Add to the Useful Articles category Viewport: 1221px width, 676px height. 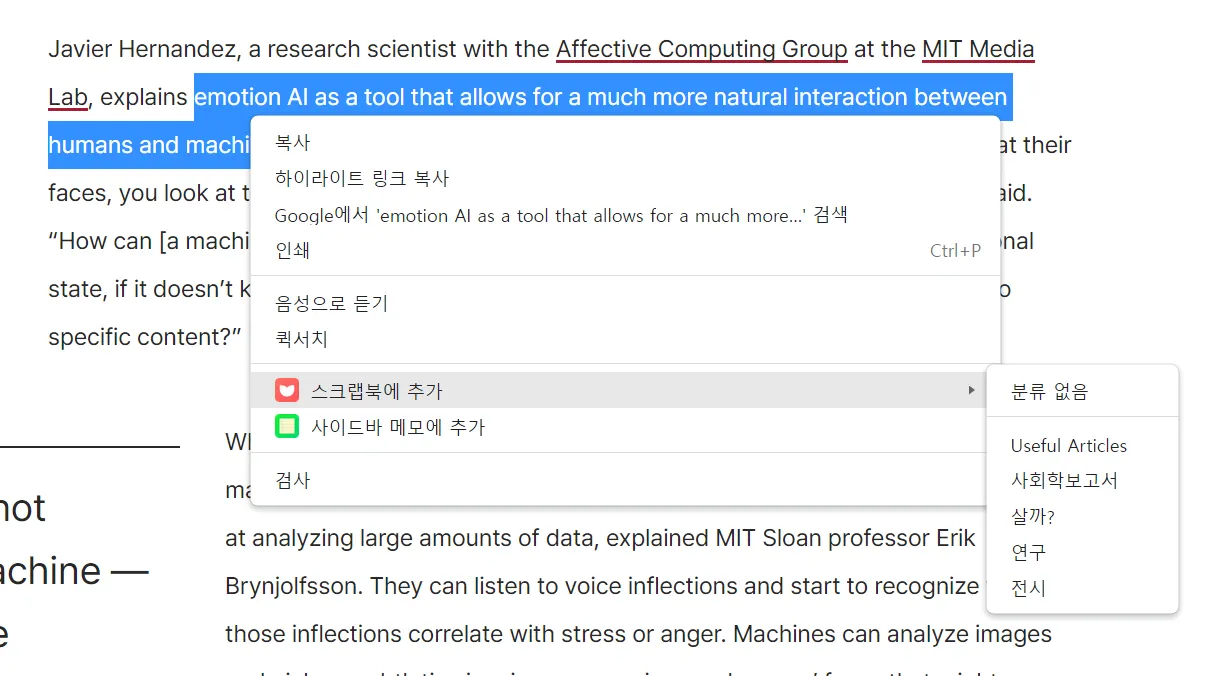(x=1068, y=446)
